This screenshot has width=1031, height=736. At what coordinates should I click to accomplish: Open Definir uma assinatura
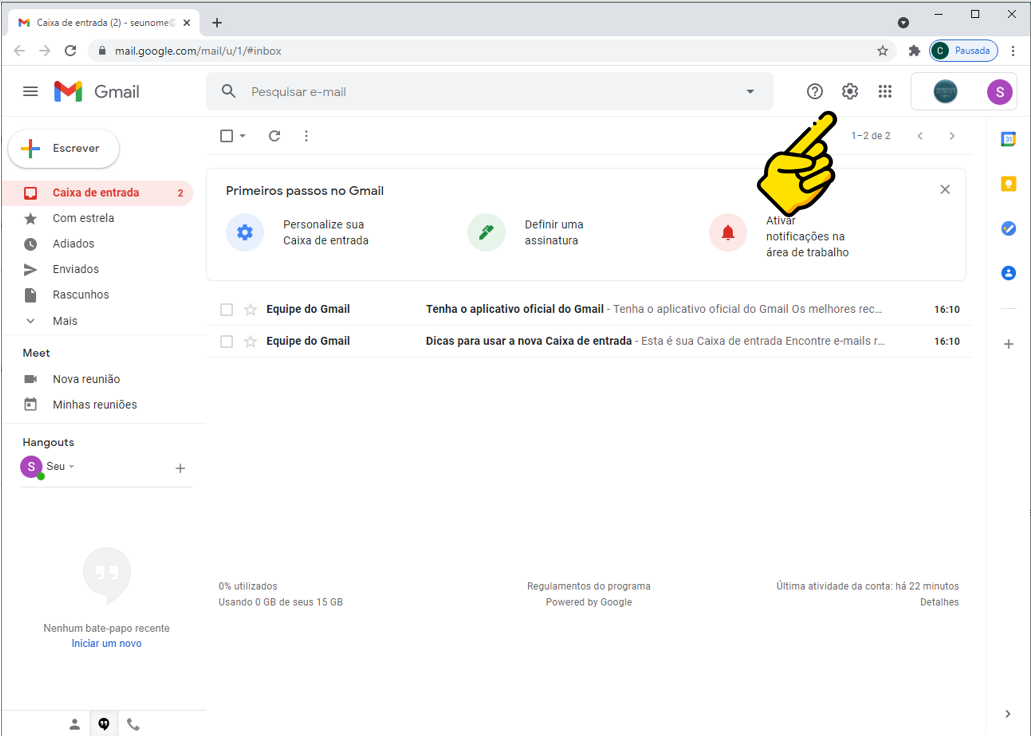[x=554, y=232]
